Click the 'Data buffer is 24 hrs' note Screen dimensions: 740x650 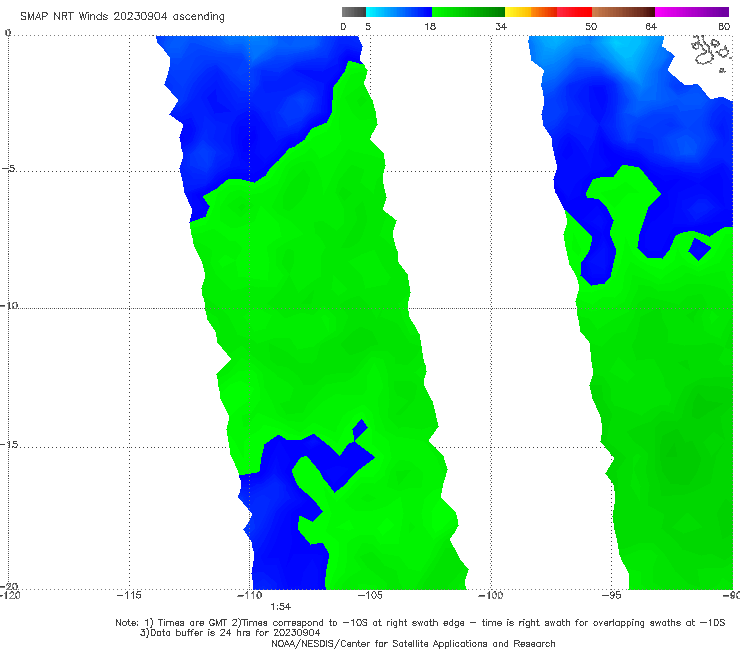230,633
